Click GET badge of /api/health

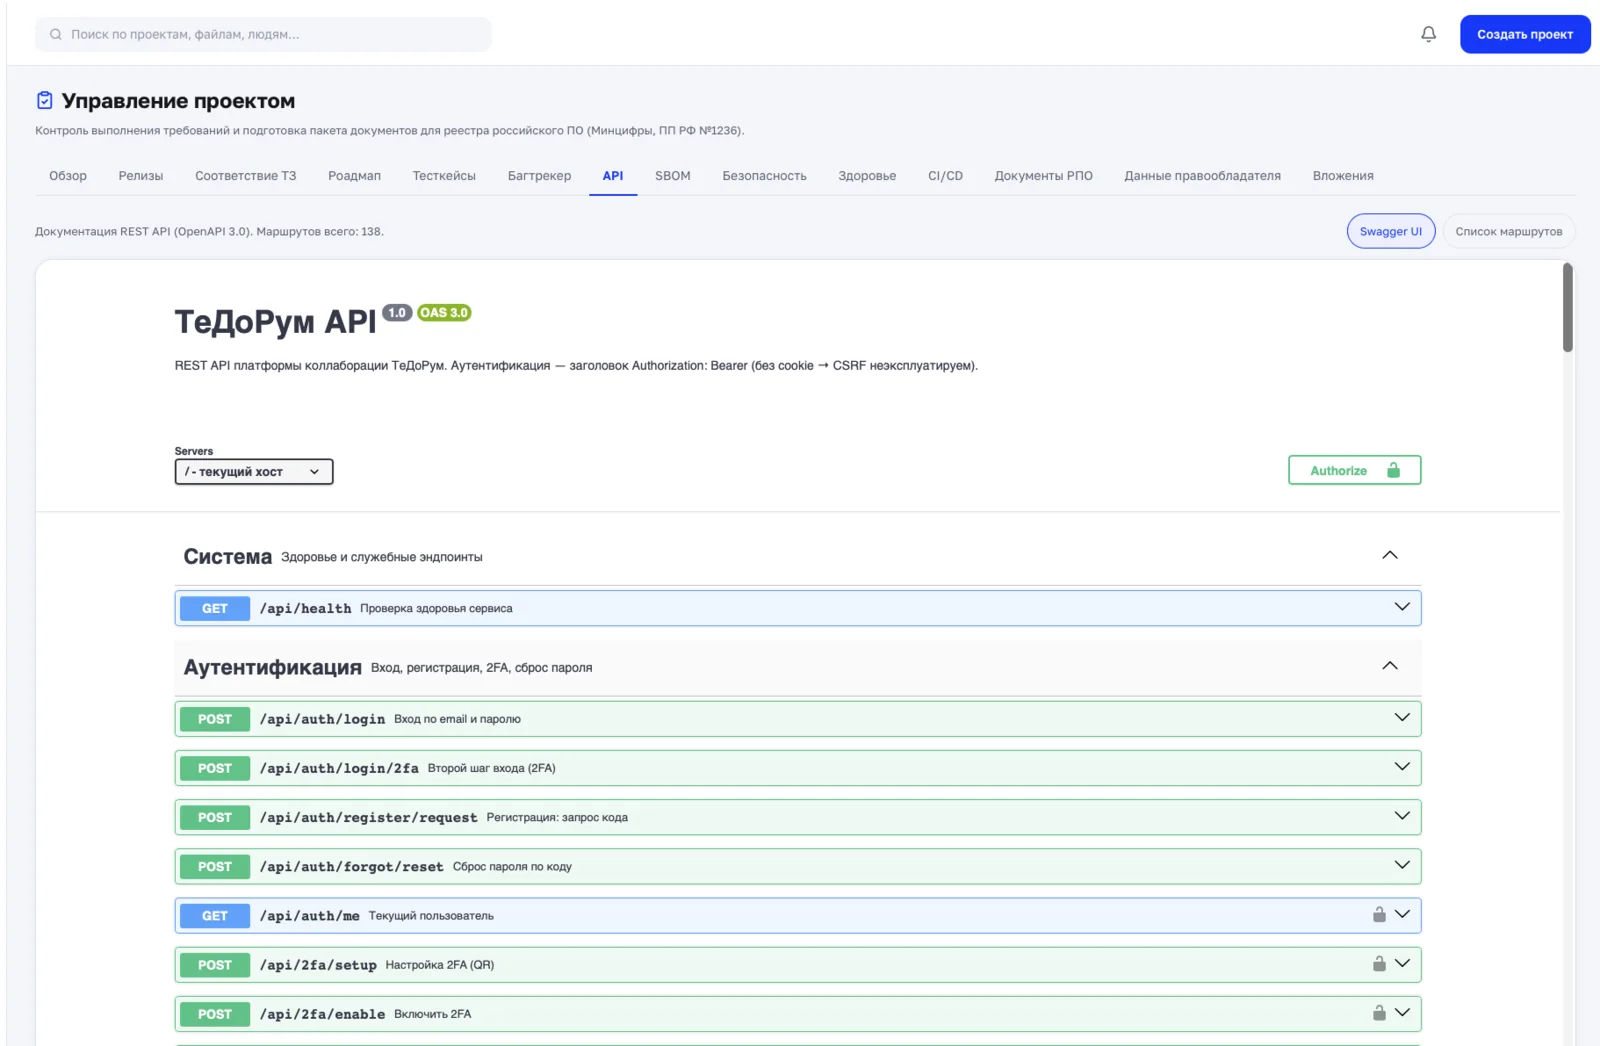tap(215, 608)
